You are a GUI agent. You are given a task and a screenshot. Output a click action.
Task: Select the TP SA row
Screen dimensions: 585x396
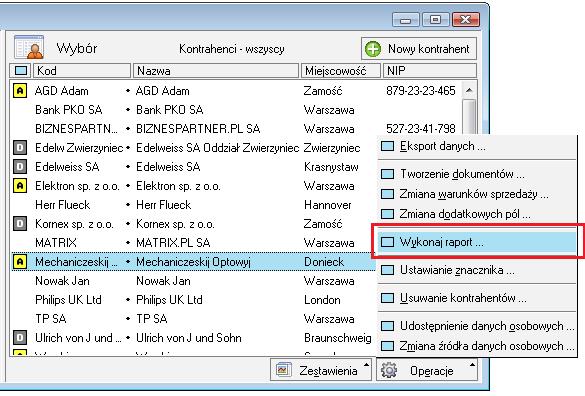tap(194, 319)
